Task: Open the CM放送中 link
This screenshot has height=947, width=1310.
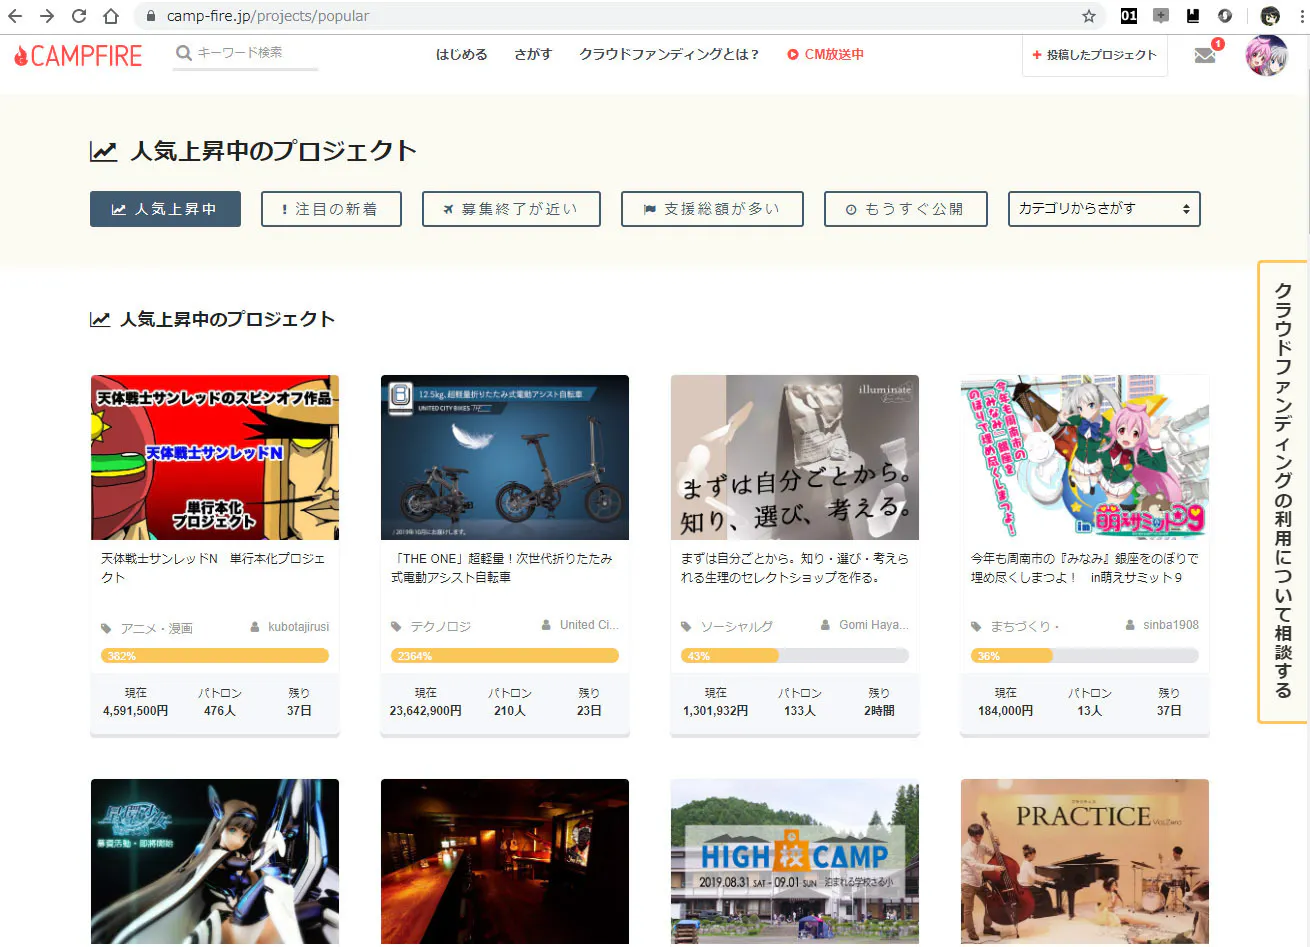Action: pyautogui.click(x=825, y=55)
